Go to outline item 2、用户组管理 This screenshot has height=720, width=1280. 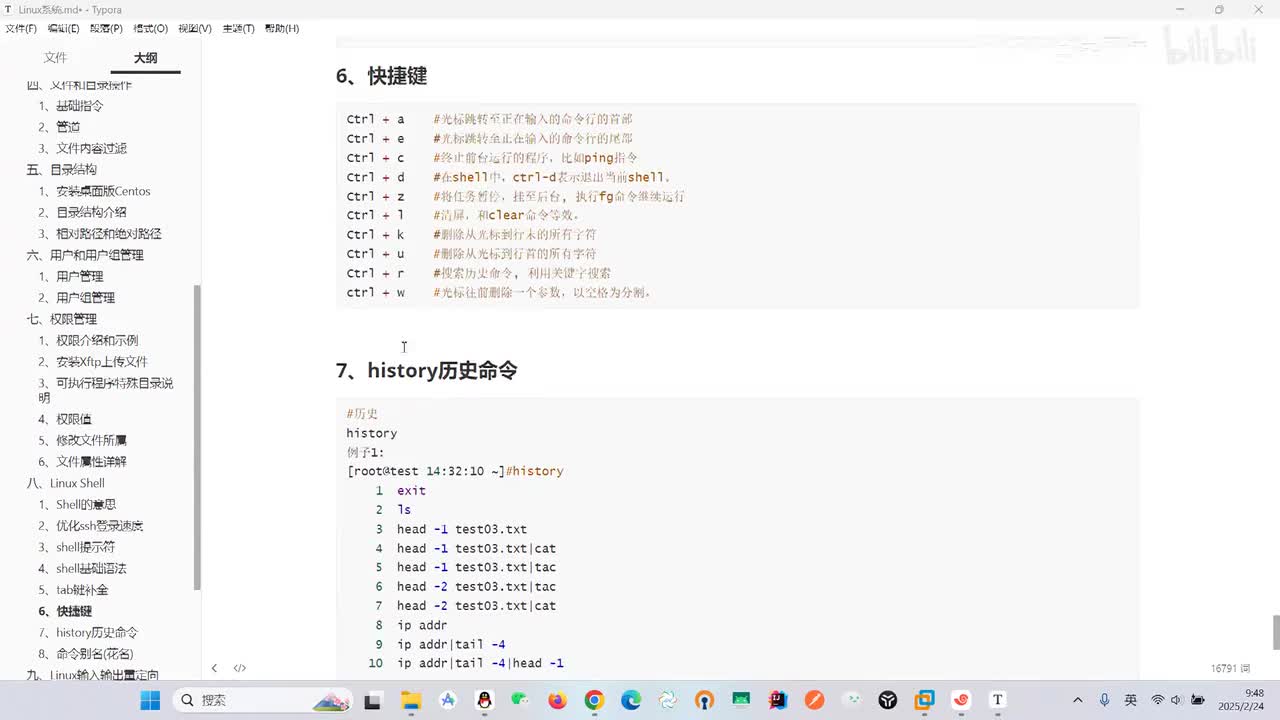click(77, 298)
